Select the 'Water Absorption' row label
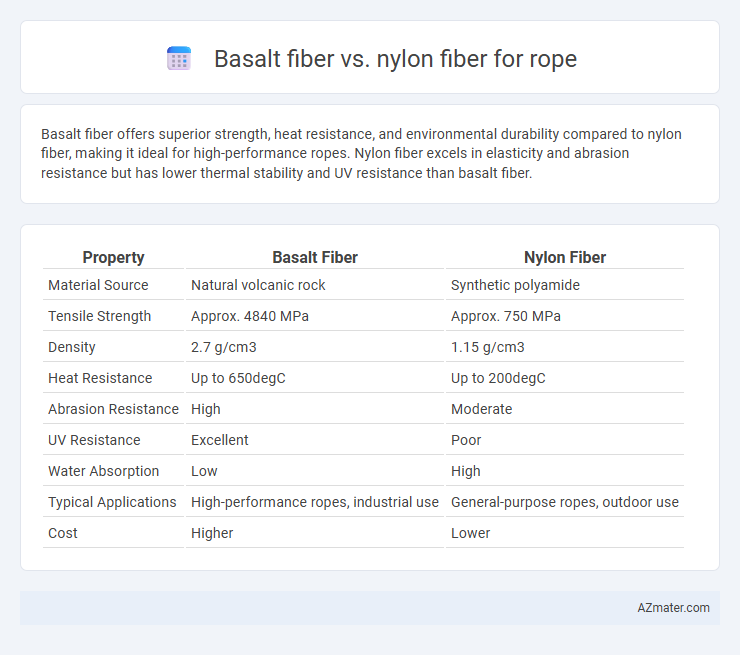This screenshot has height=655, width=740. [x=103, y=471]
